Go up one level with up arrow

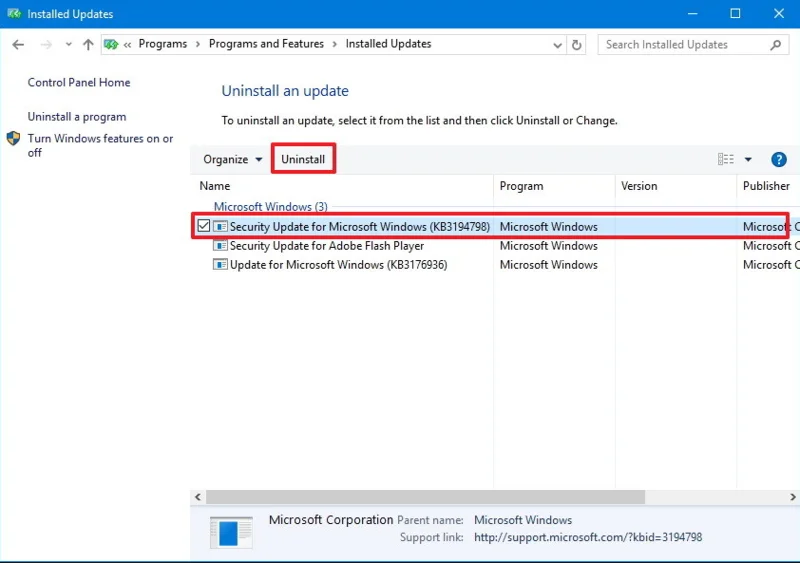click(x=88, y=45)
